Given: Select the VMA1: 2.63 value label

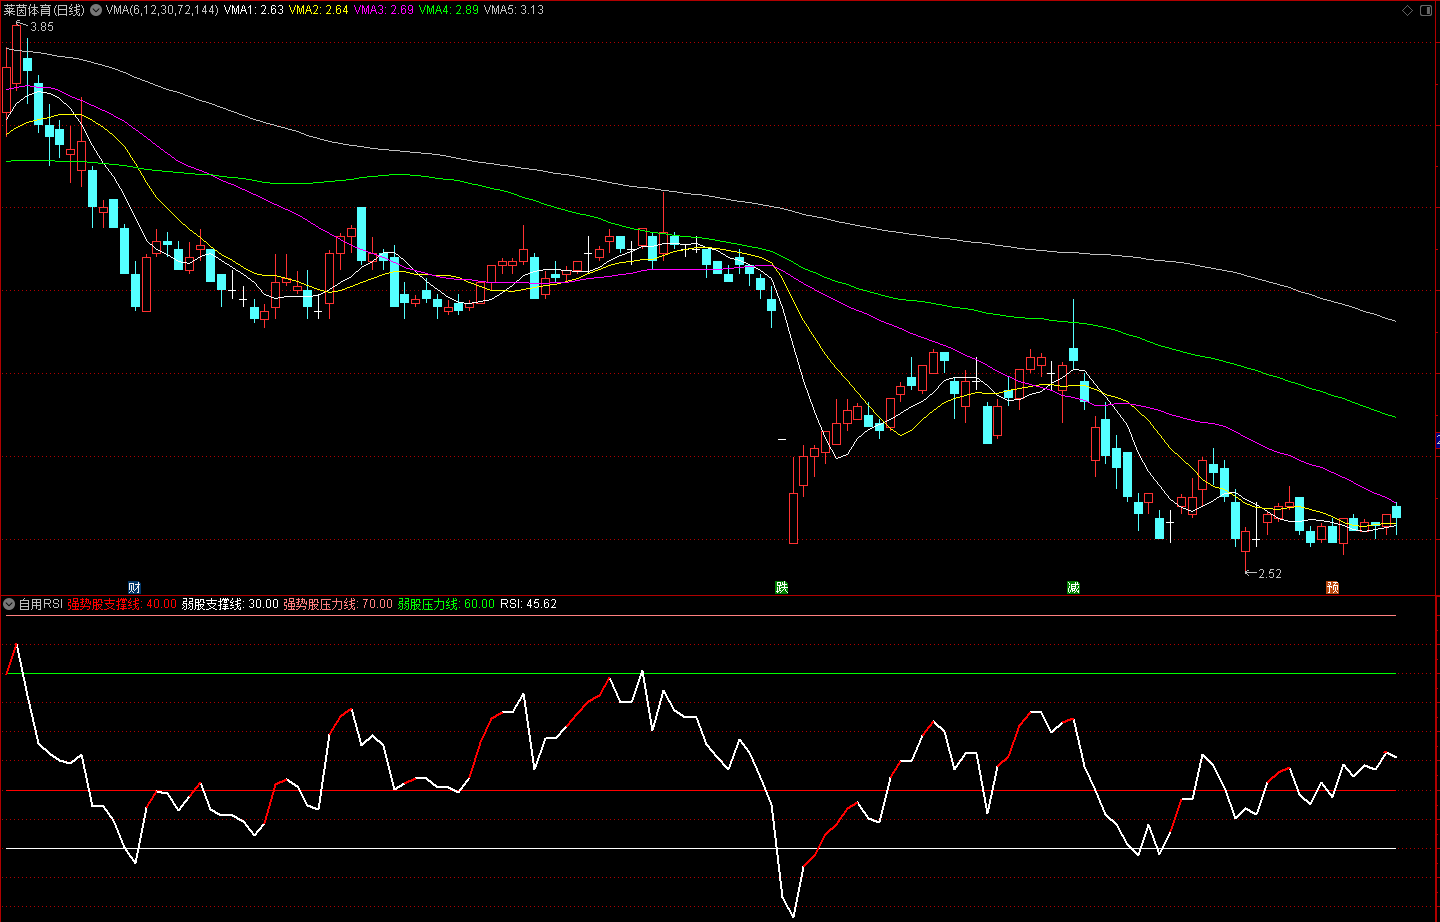Looking at the screenshot, I should [254, 10].
